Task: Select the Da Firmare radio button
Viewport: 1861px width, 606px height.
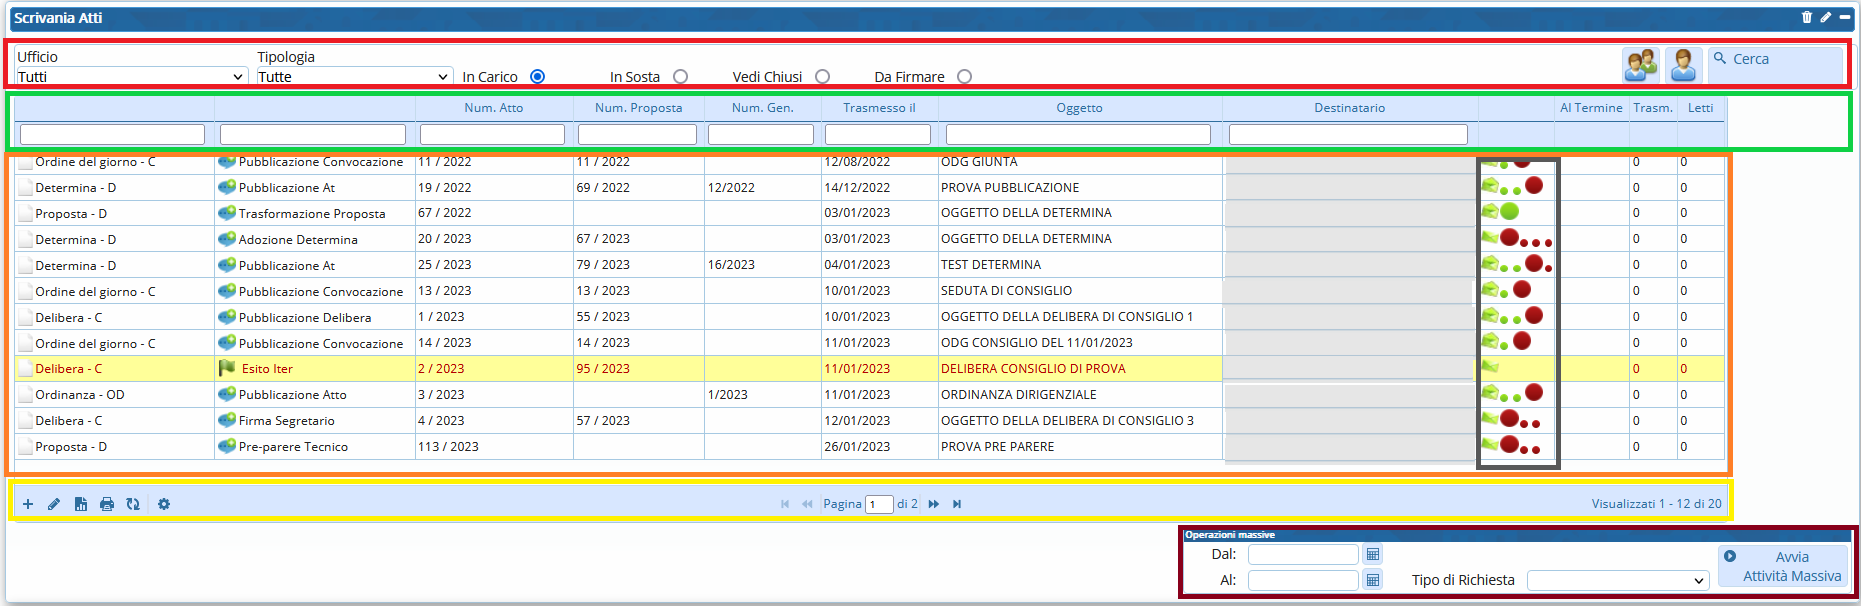Action: (964, 77)
